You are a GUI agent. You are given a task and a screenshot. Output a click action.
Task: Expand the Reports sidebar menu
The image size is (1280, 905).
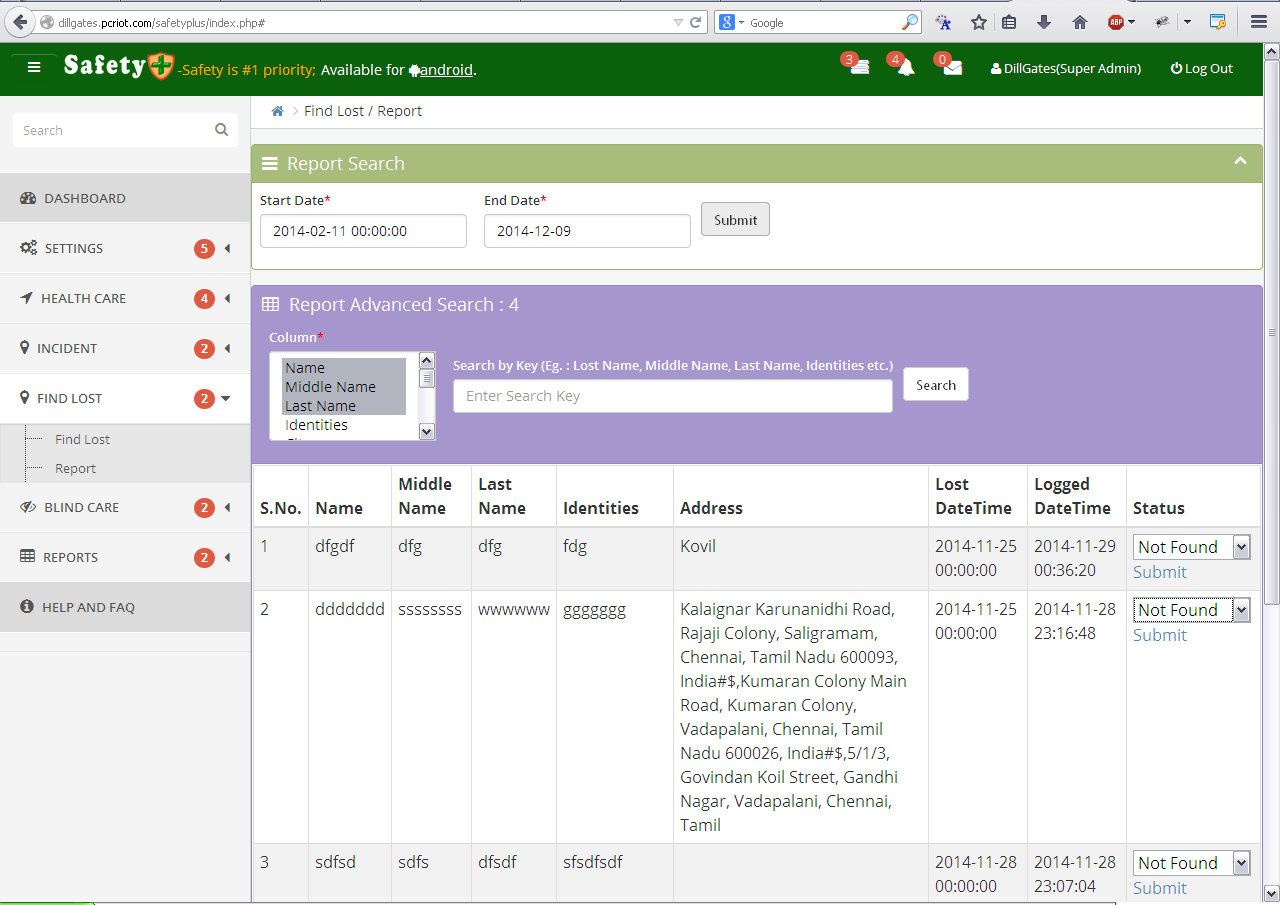(125, 557)
